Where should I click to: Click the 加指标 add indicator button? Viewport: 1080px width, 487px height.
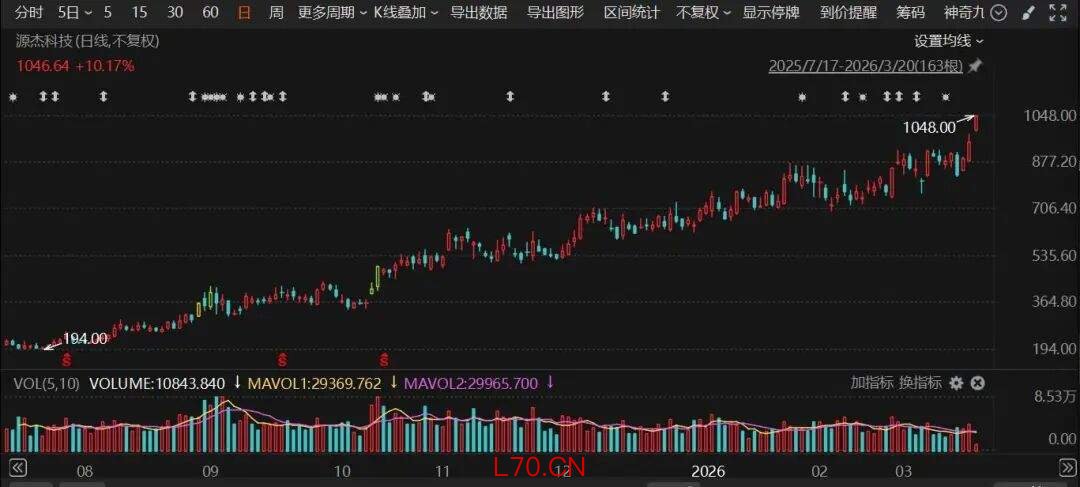(869, 383)
